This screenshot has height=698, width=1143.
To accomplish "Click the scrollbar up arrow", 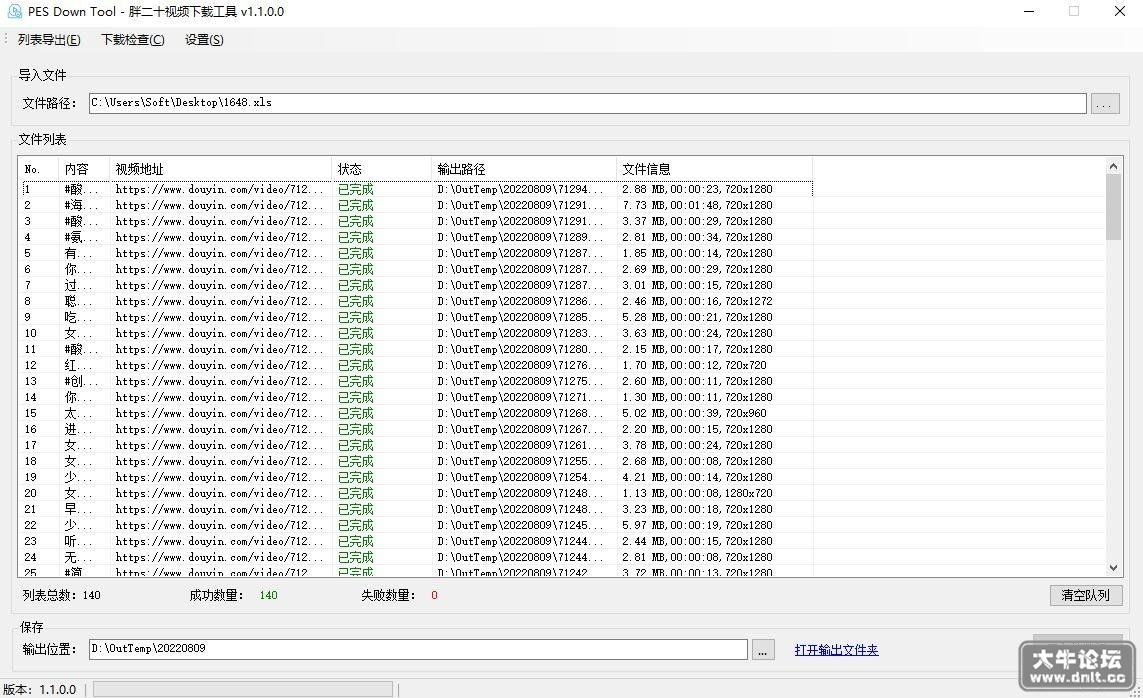I will click(x=1113, y=166).
